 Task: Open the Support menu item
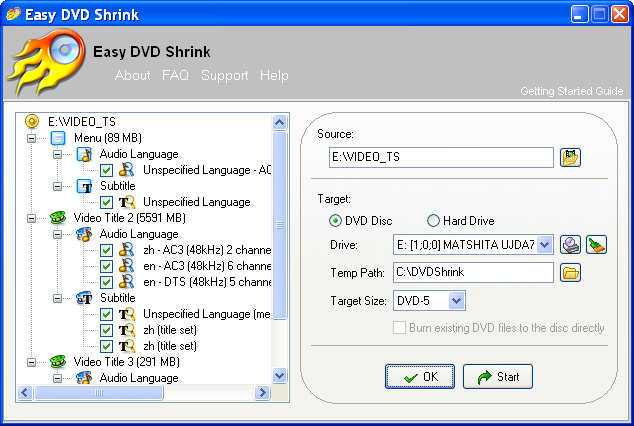click(224, 75)
